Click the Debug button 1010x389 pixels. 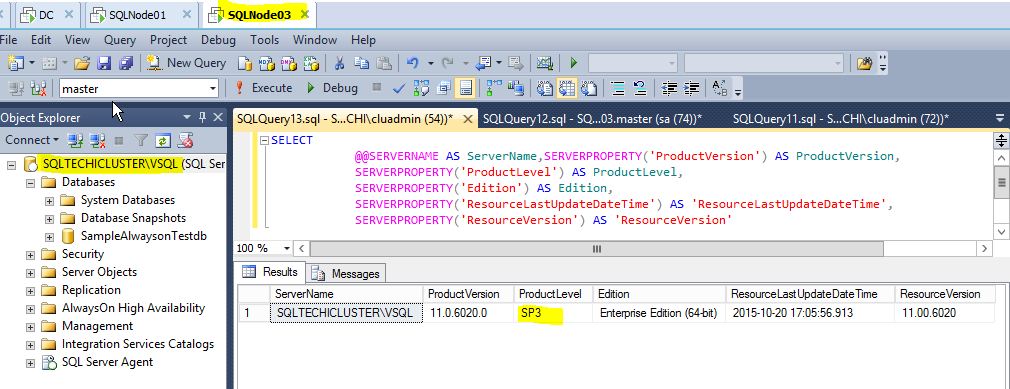332,88
